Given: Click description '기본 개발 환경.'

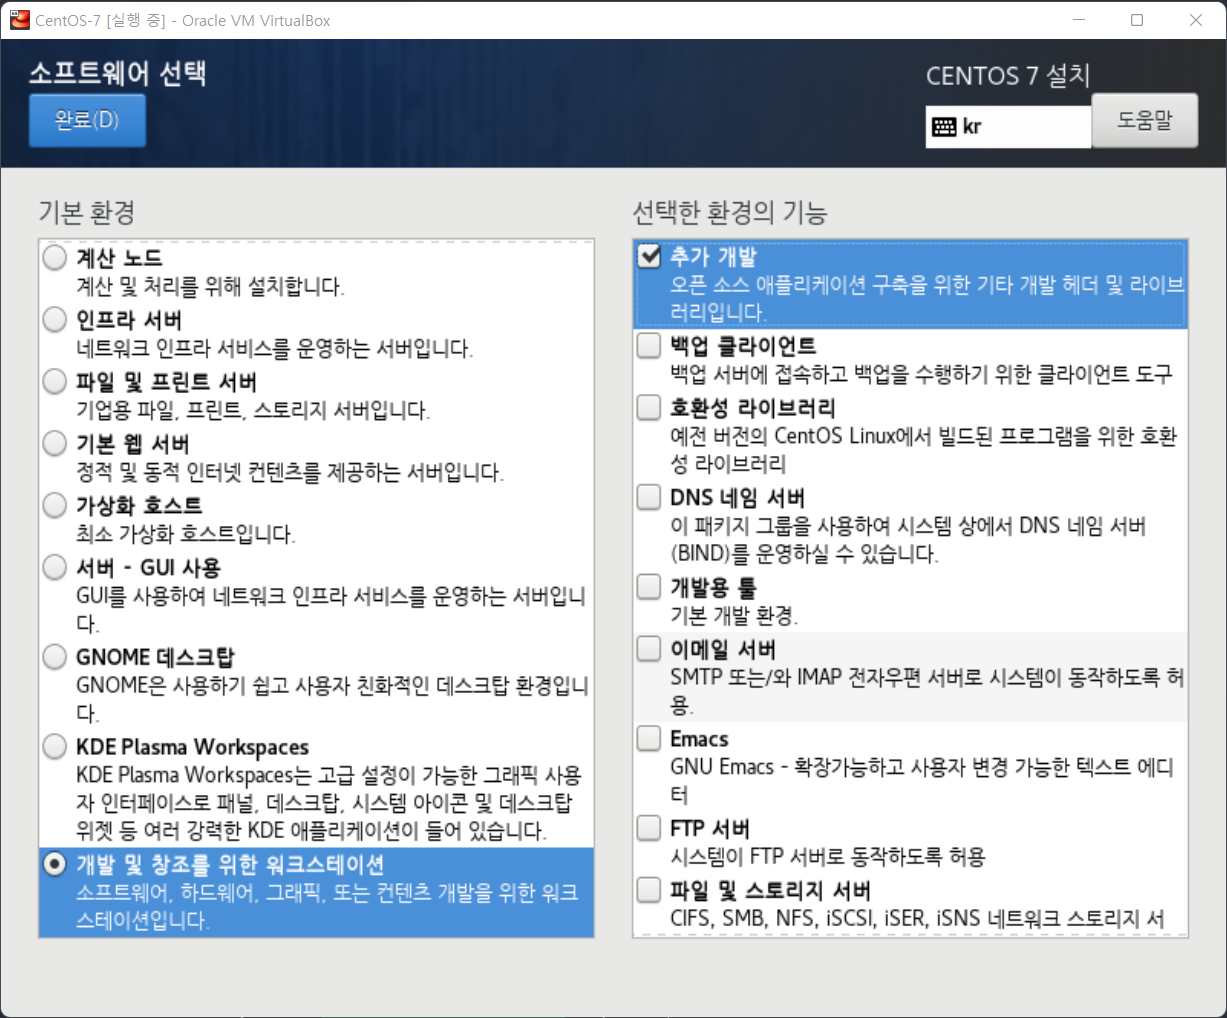Looking at the screenshot, I should click(734, 616).
